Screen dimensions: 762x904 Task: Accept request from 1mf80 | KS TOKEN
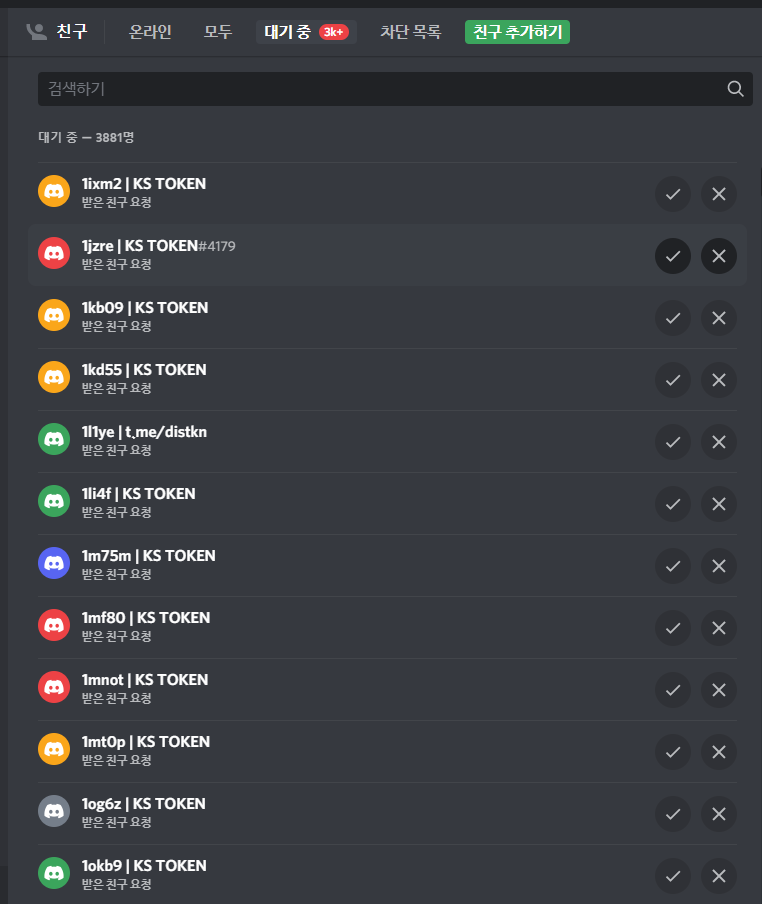point(673,628)
